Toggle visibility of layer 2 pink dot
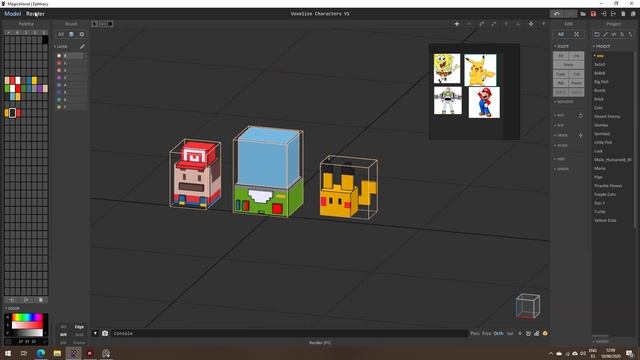 tap(59, 70)
